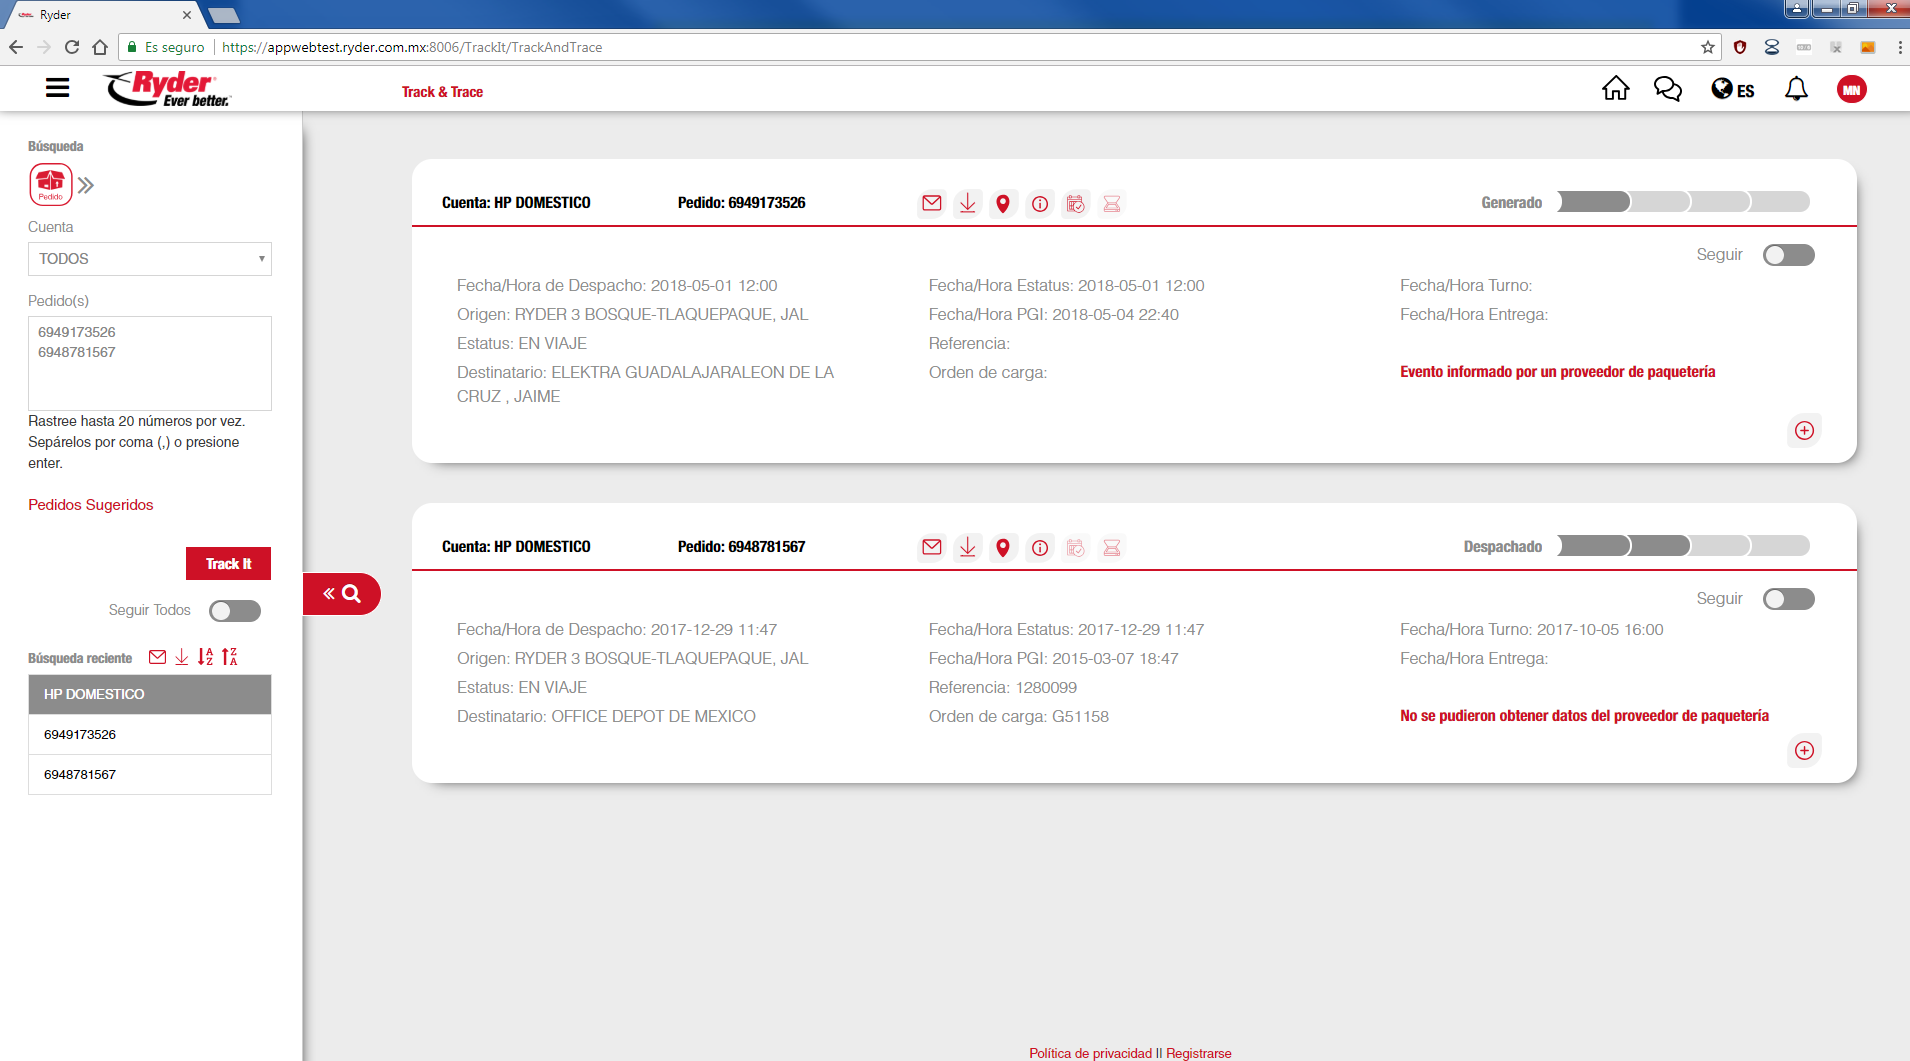Toggle Seguir switch for order 6948781567

click(1788, 599)
